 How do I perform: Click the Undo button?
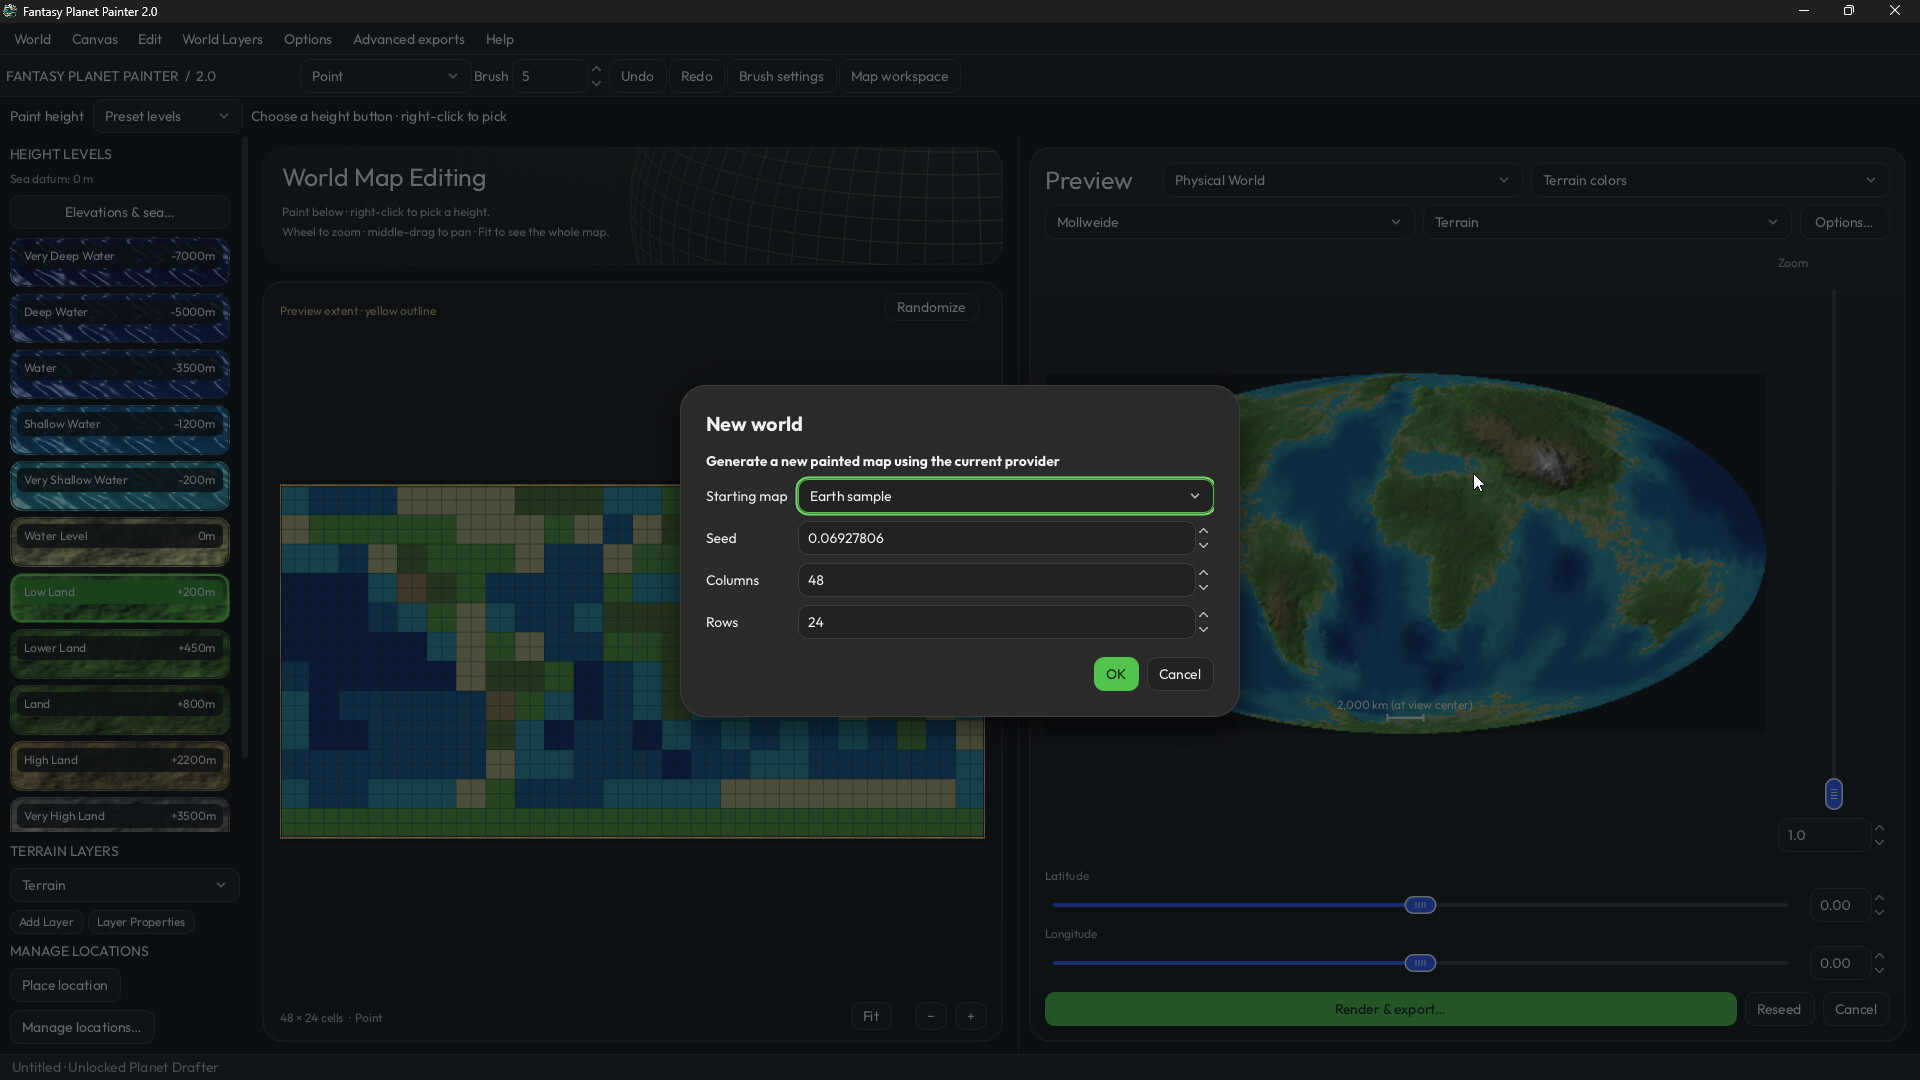637,76
